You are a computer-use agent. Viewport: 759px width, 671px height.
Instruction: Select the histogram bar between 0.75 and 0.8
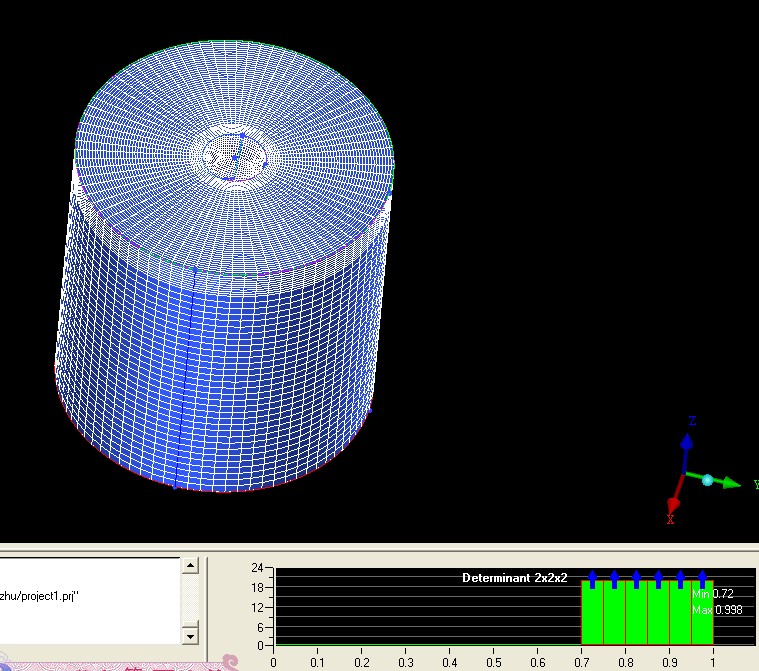[x=614, y=614]
